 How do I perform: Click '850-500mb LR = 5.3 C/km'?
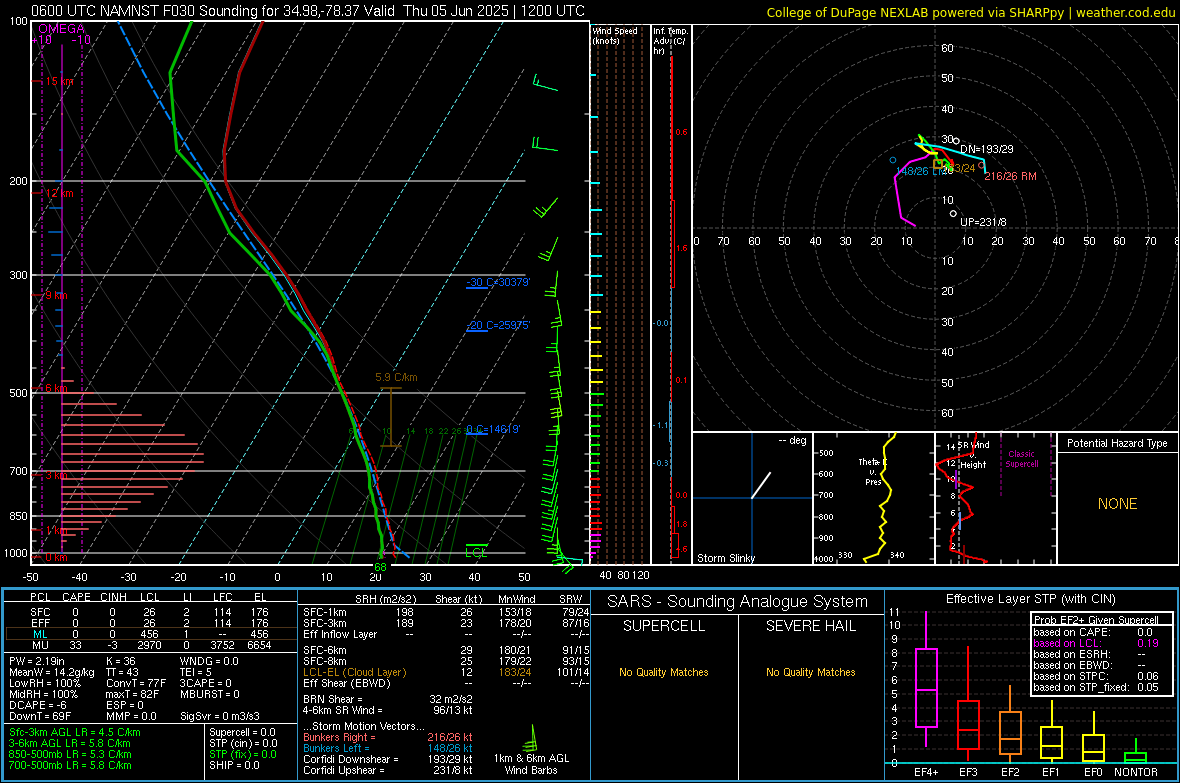70,754
